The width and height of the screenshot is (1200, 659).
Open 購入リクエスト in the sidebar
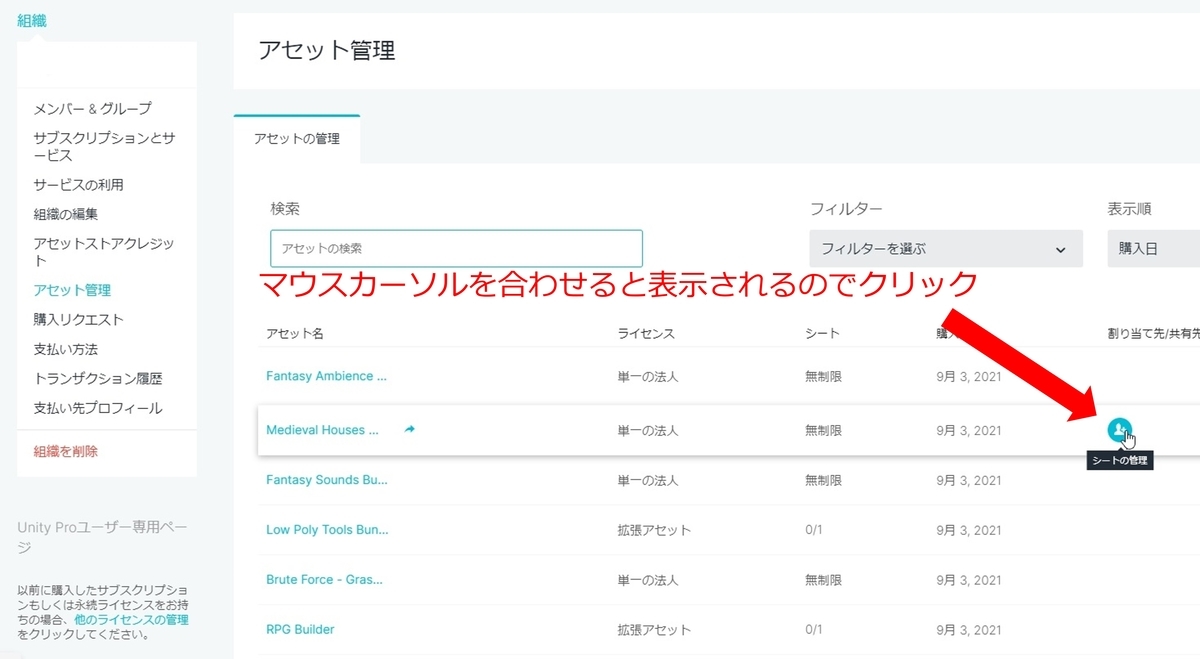tap(78, 319)
